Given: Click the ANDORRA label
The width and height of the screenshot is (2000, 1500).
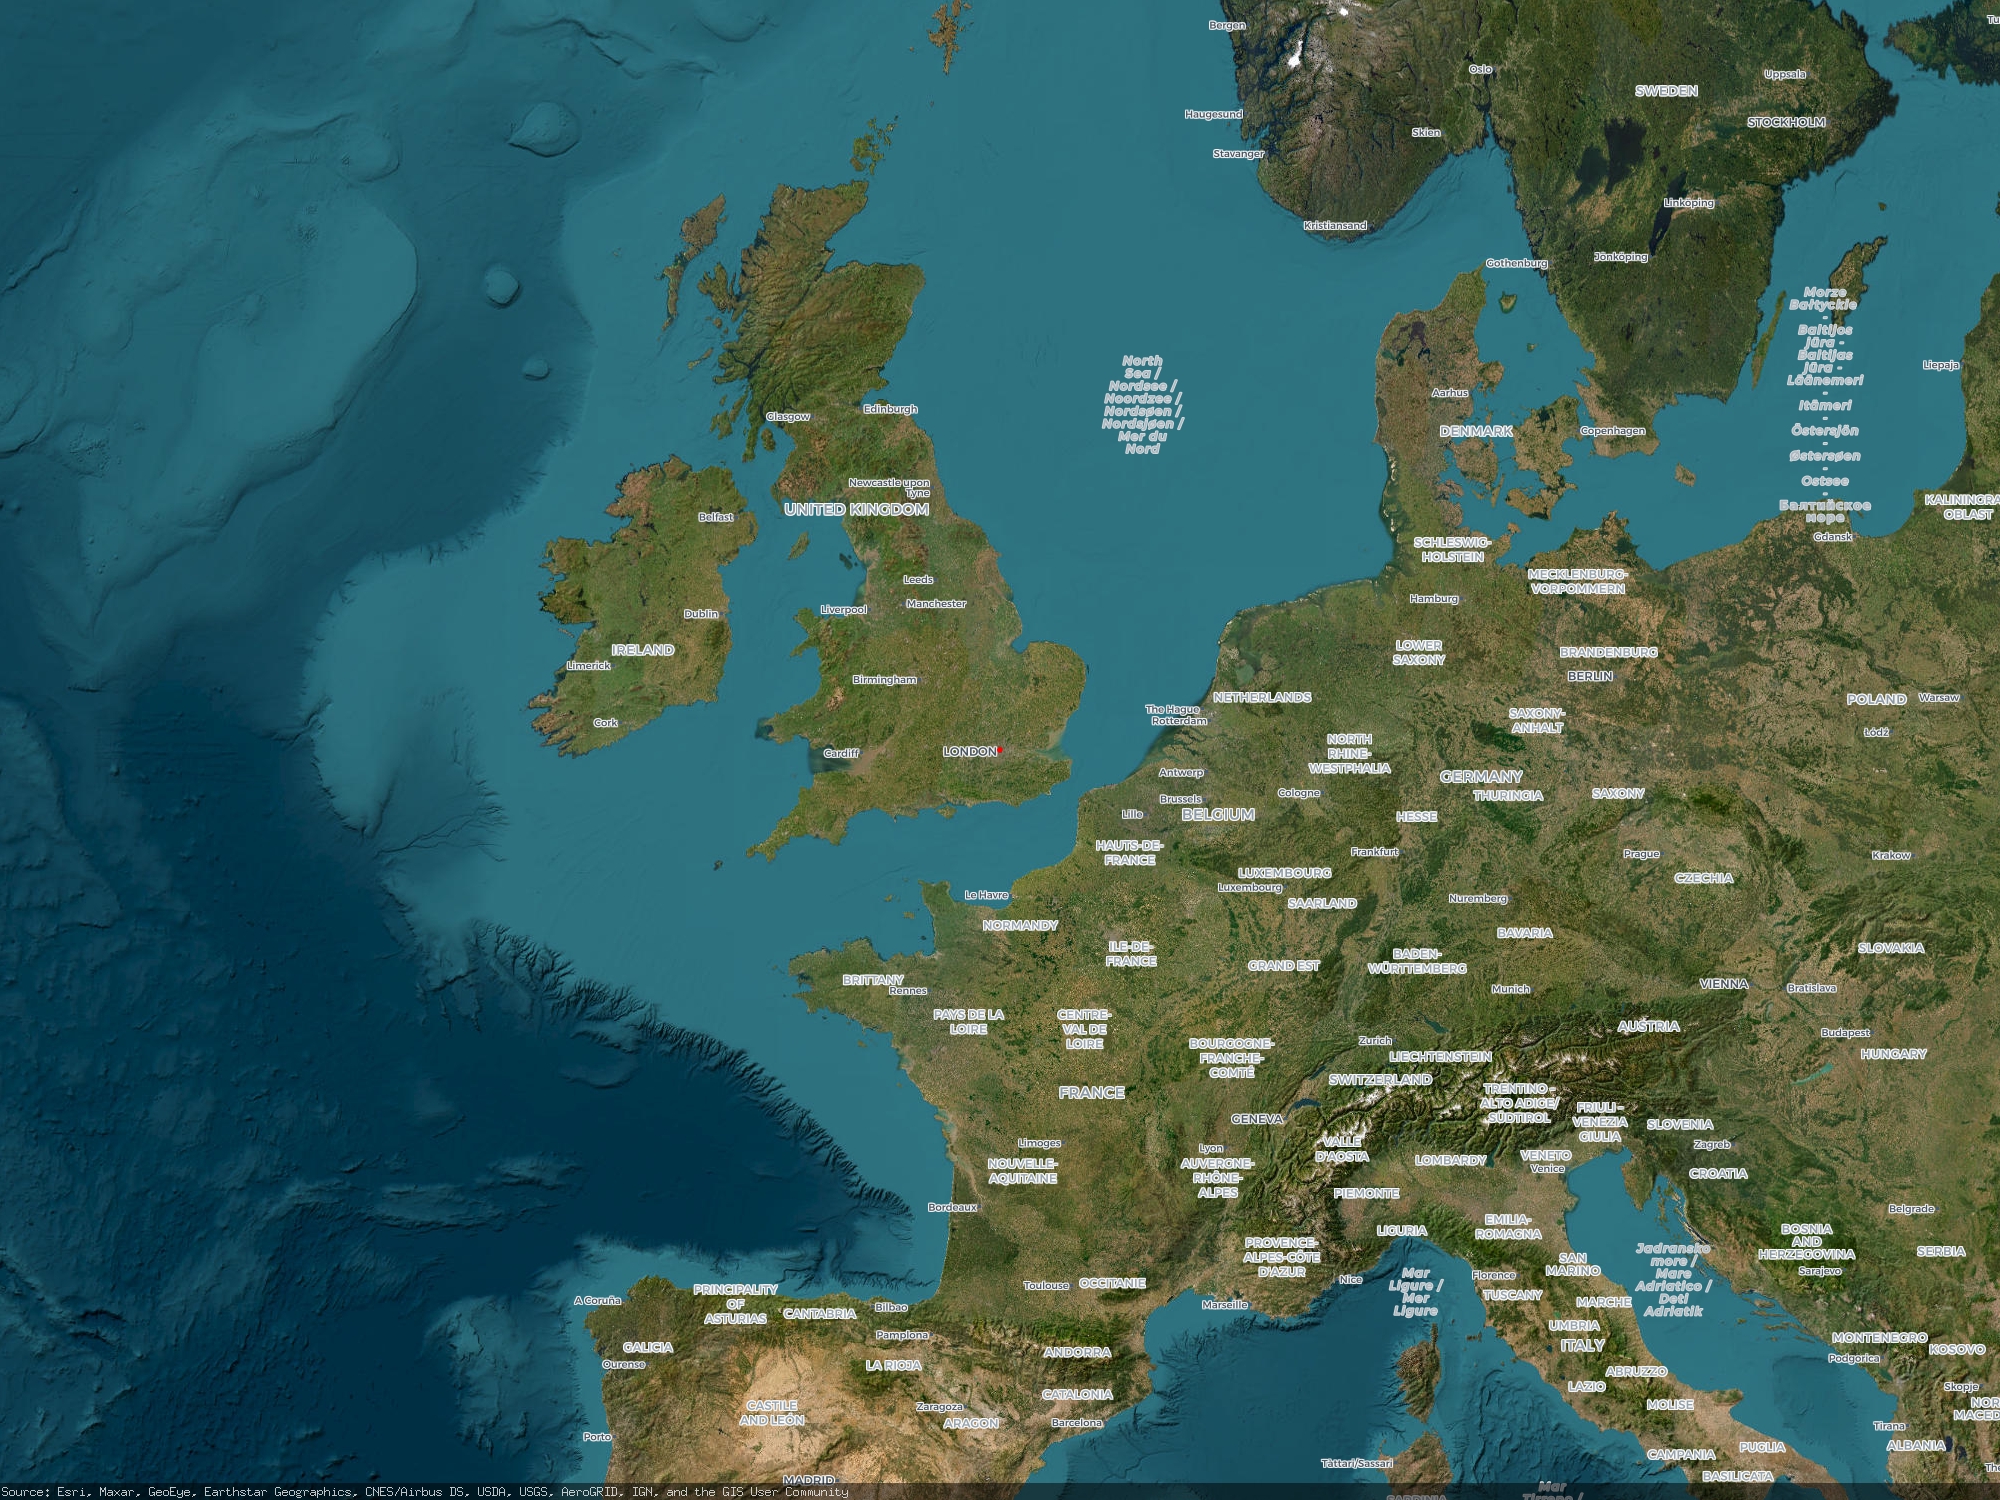Looking at the screenshot, I should 1076,1352.
